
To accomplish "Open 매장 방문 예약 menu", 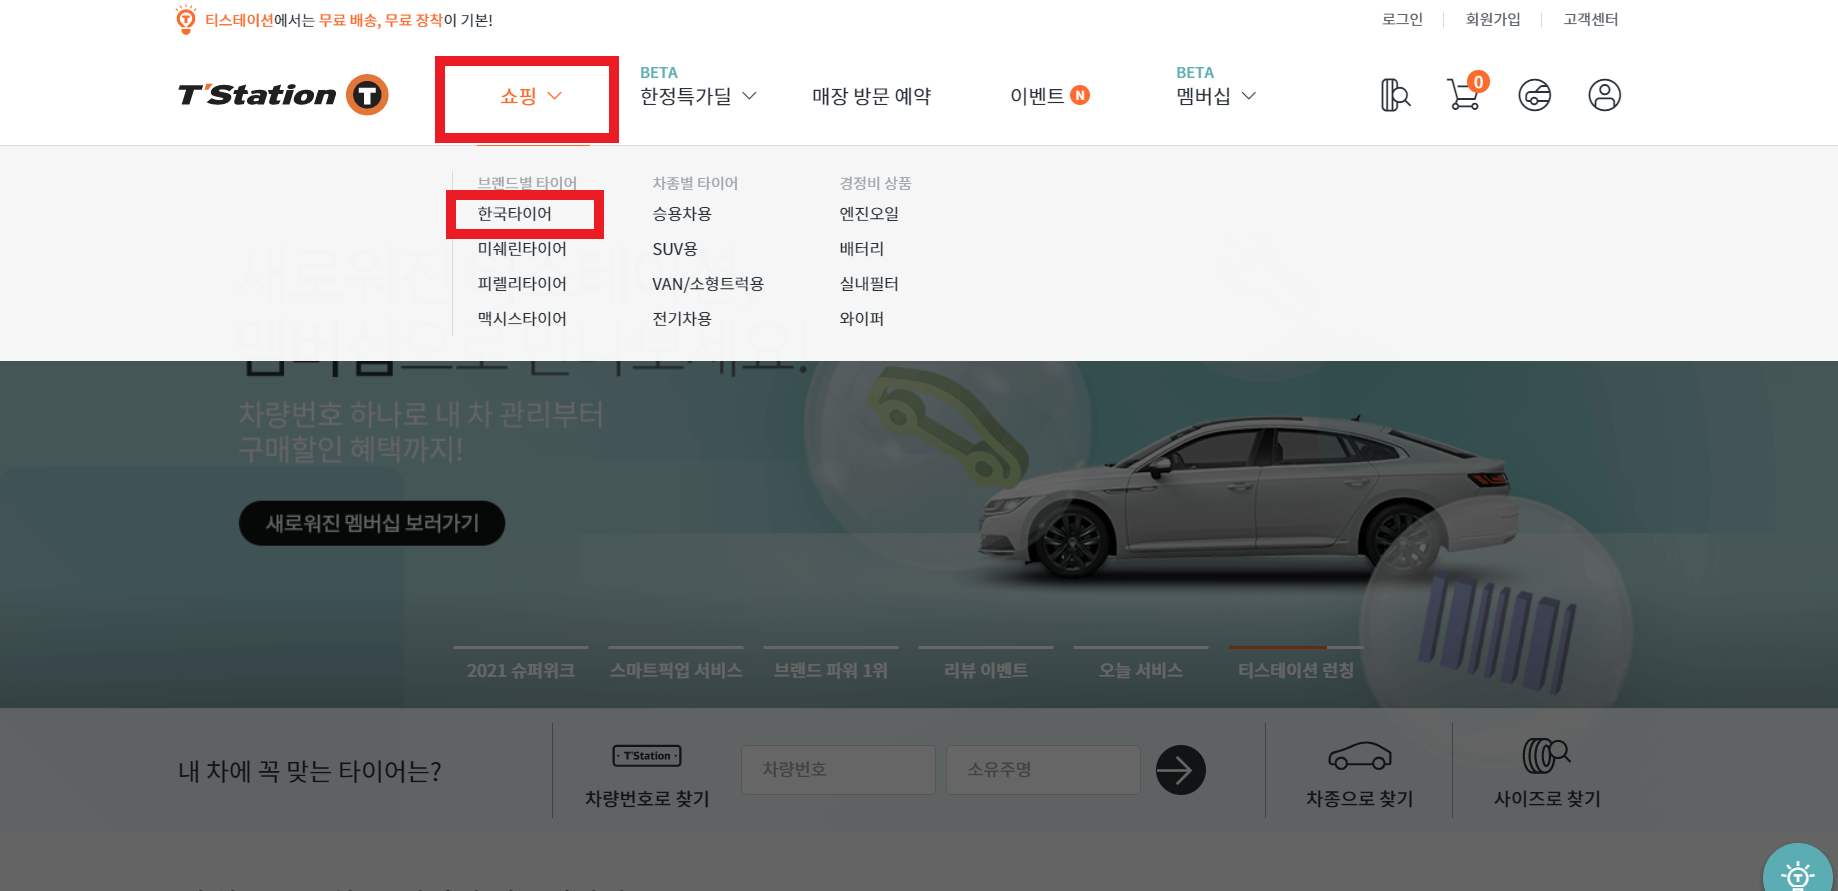I will coord(871,96).
